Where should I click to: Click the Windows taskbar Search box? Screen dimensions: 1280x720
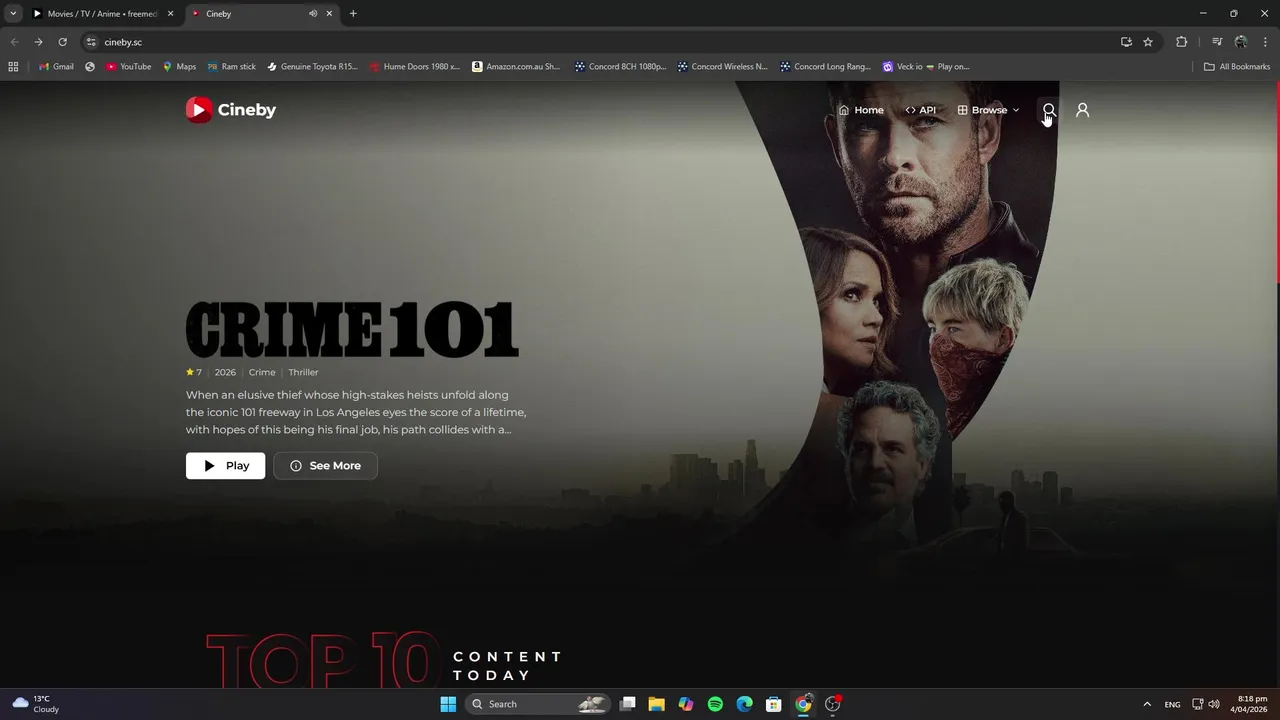pyautogui.click(x=537, y=704)
